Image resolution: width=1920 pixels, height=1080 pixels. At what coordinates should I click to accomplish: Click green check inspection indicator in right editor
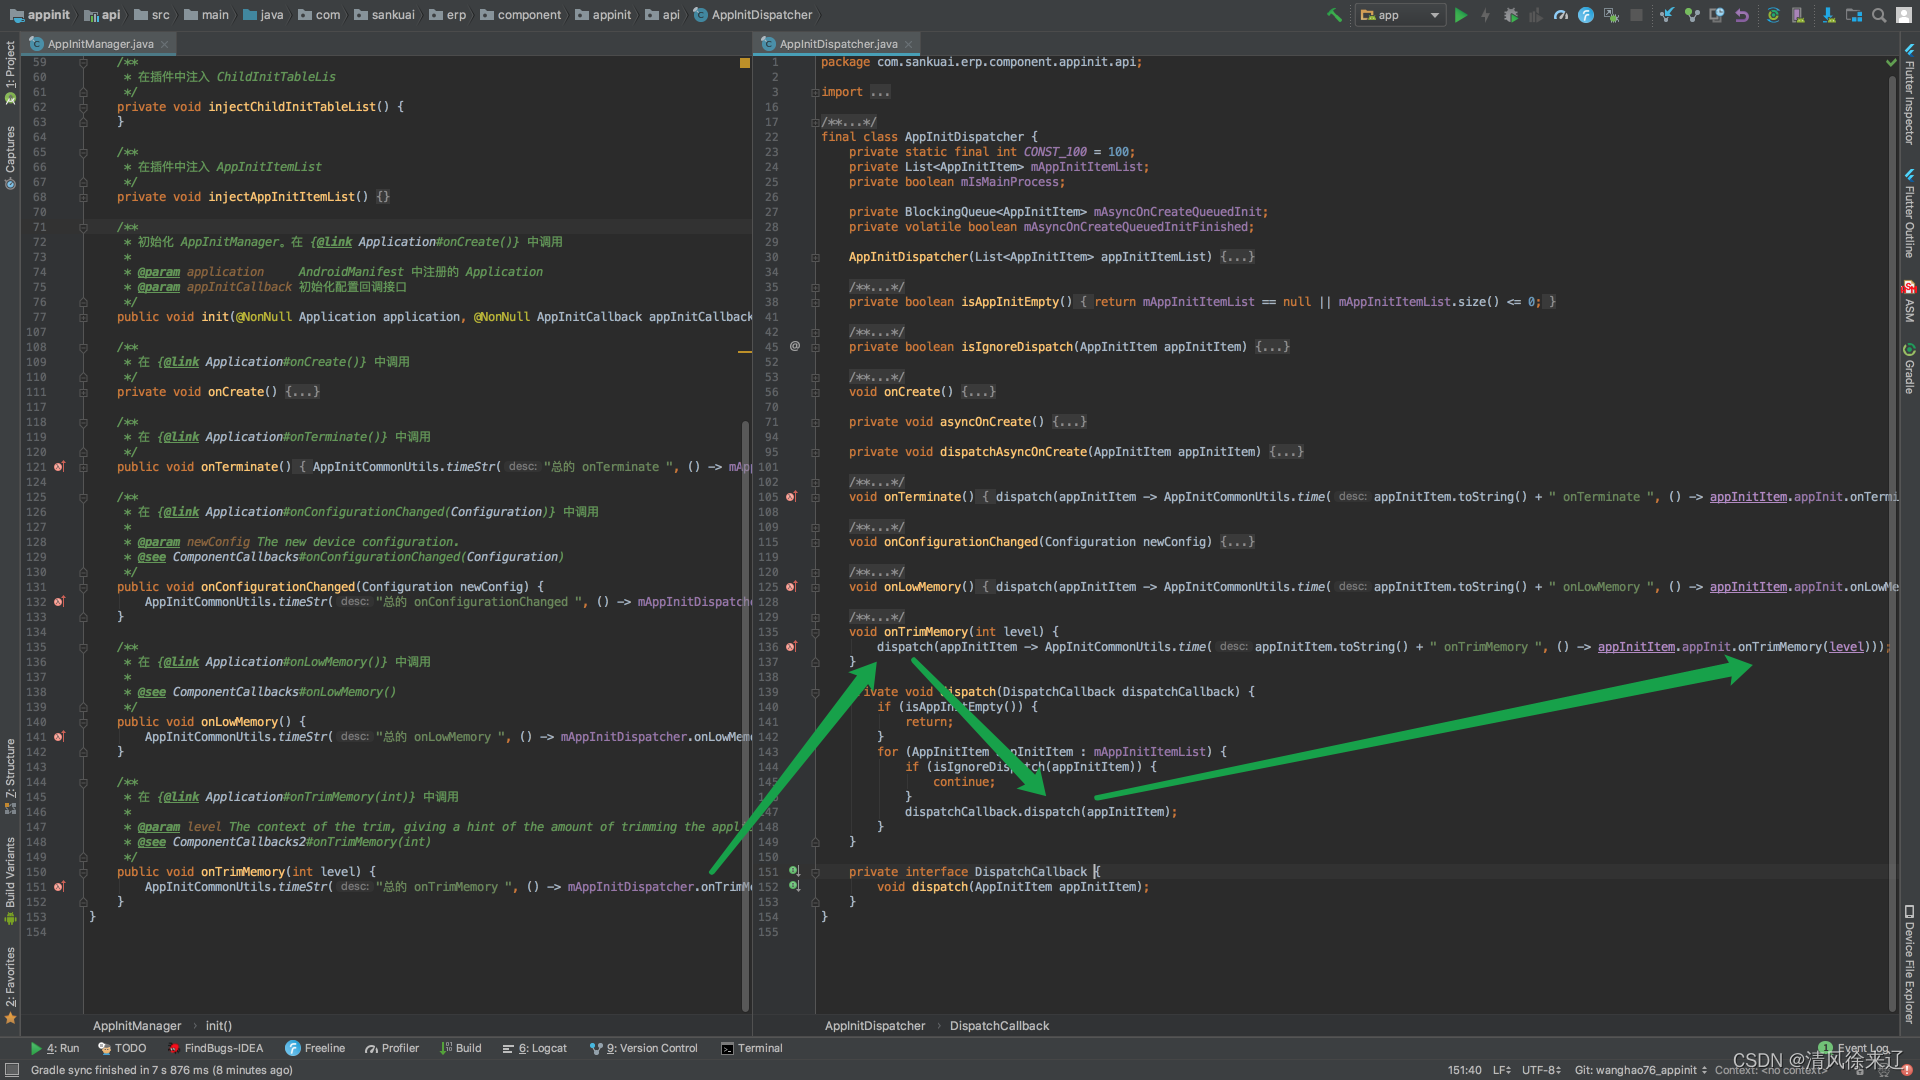pyautogui.click(x=1891, y=62)
